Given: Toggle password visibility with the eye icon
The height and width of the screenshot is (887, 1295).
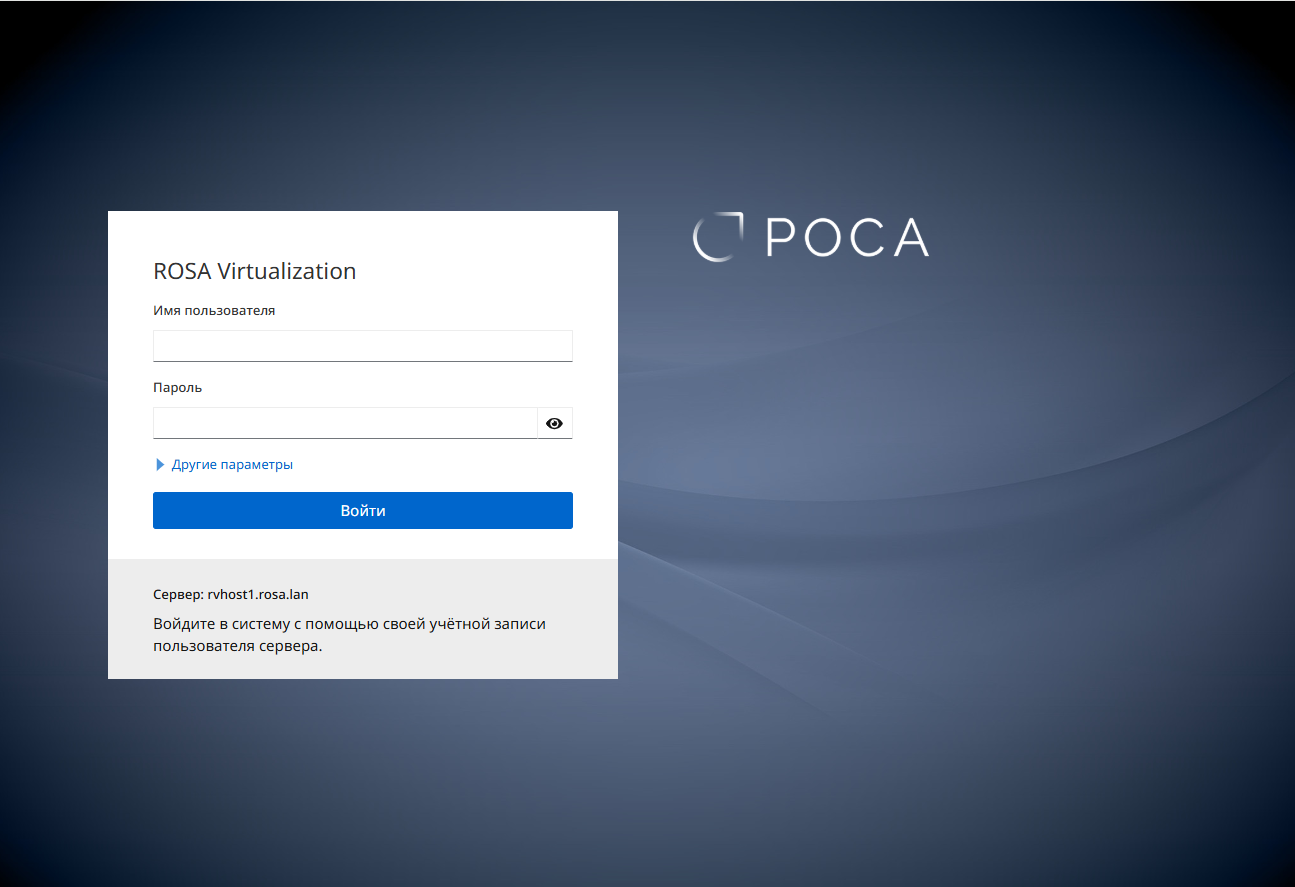Looking at the screenshot, I should [555, 424].
